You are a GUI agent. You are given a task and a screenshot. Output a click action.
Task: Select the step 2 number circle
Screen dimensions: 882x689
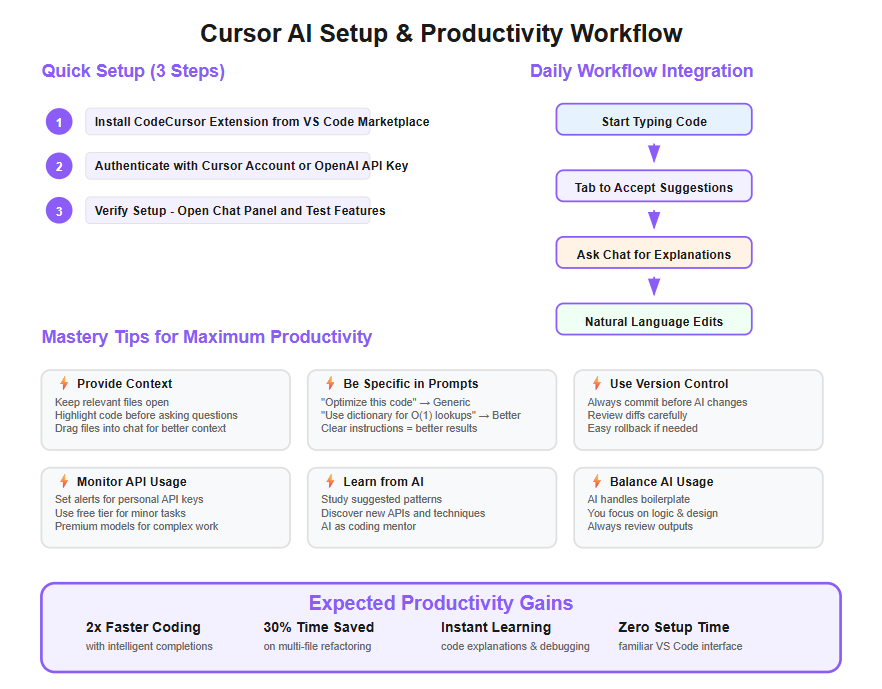point(59,166)
